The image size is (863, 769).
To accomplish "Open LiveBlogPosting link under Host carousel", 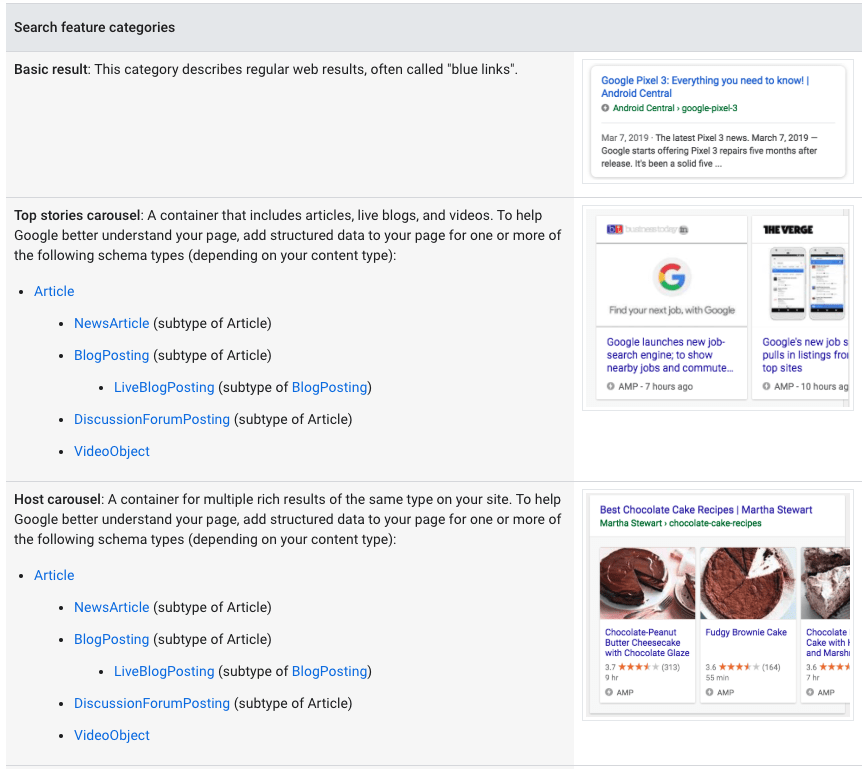I will pos(164,671).
